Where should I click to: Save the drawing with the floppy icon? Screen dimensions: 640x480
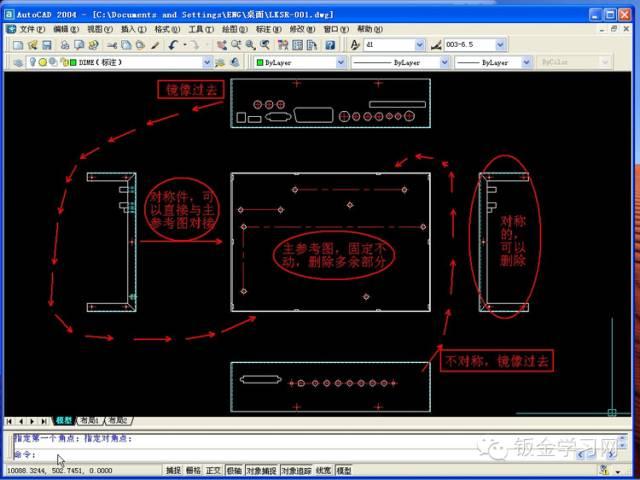pyautogui.click(x=46, y=45)
